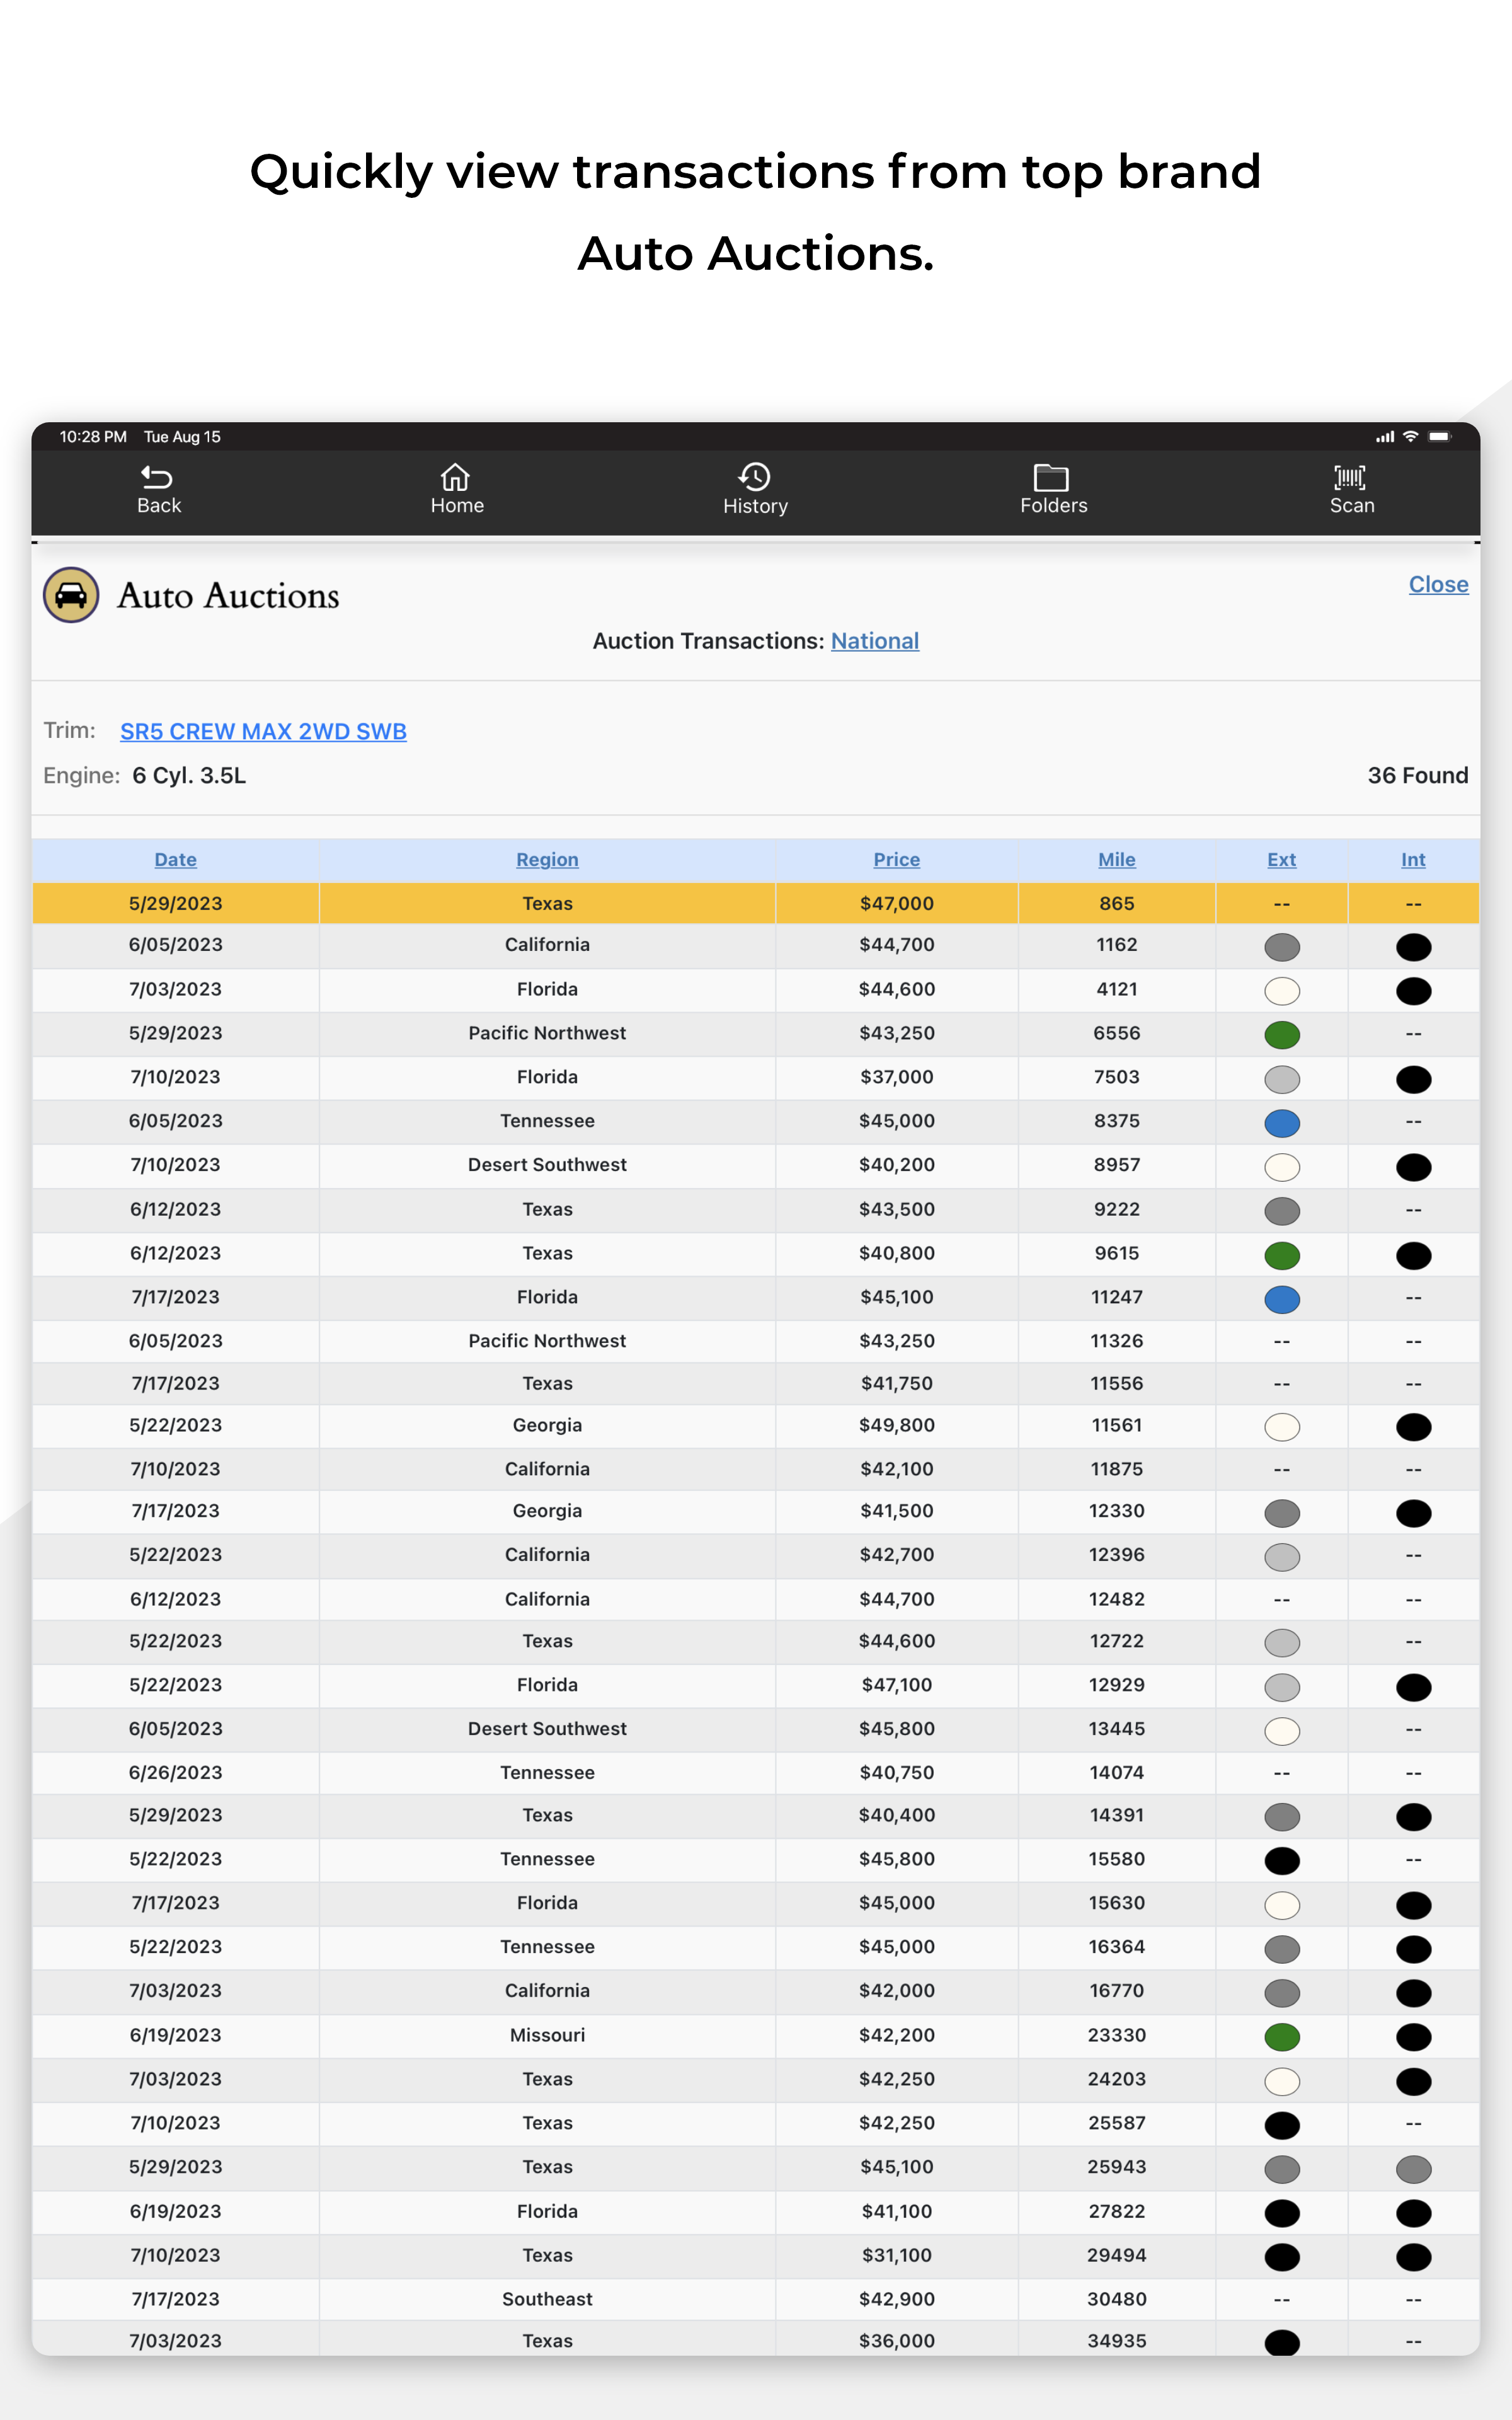Select the 6 Cyl. 3.5L engine value
1512x2420 pixels.
pos(189,776)
